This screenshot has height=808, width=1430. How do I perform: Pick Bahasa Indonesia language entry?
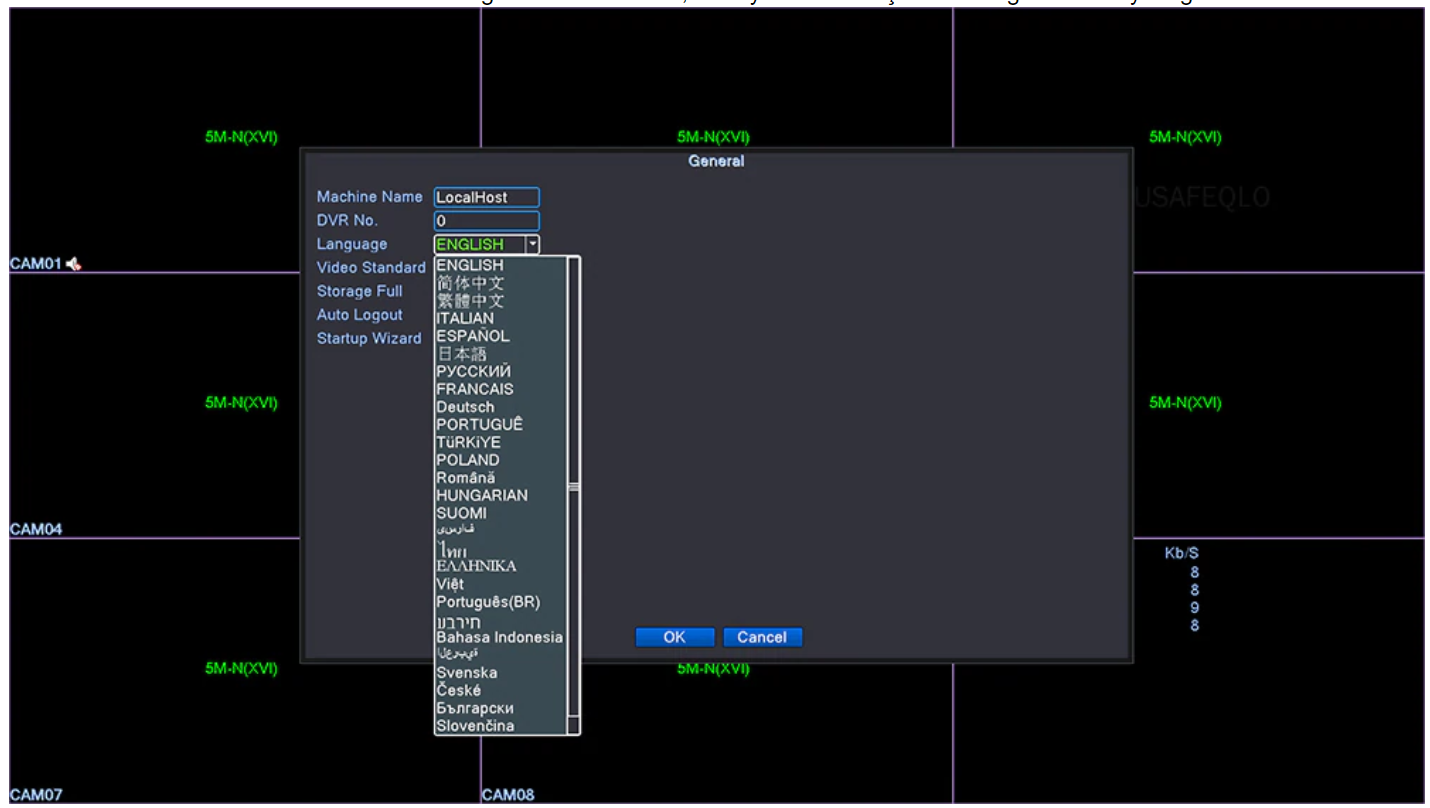[x=499, y=637]
